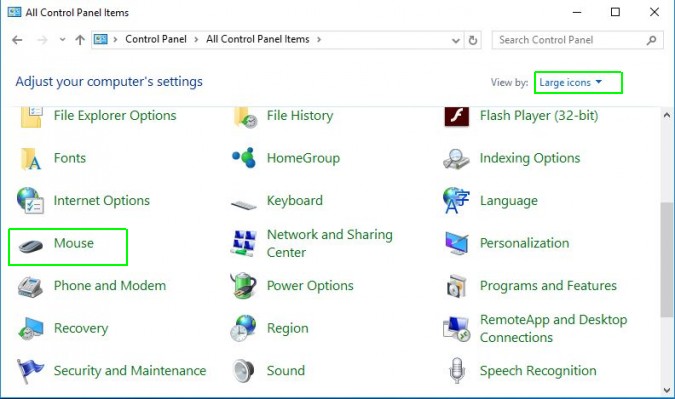Screen dimensions: 675x399
Task: Open the Region link
Action: coord(288,328)
